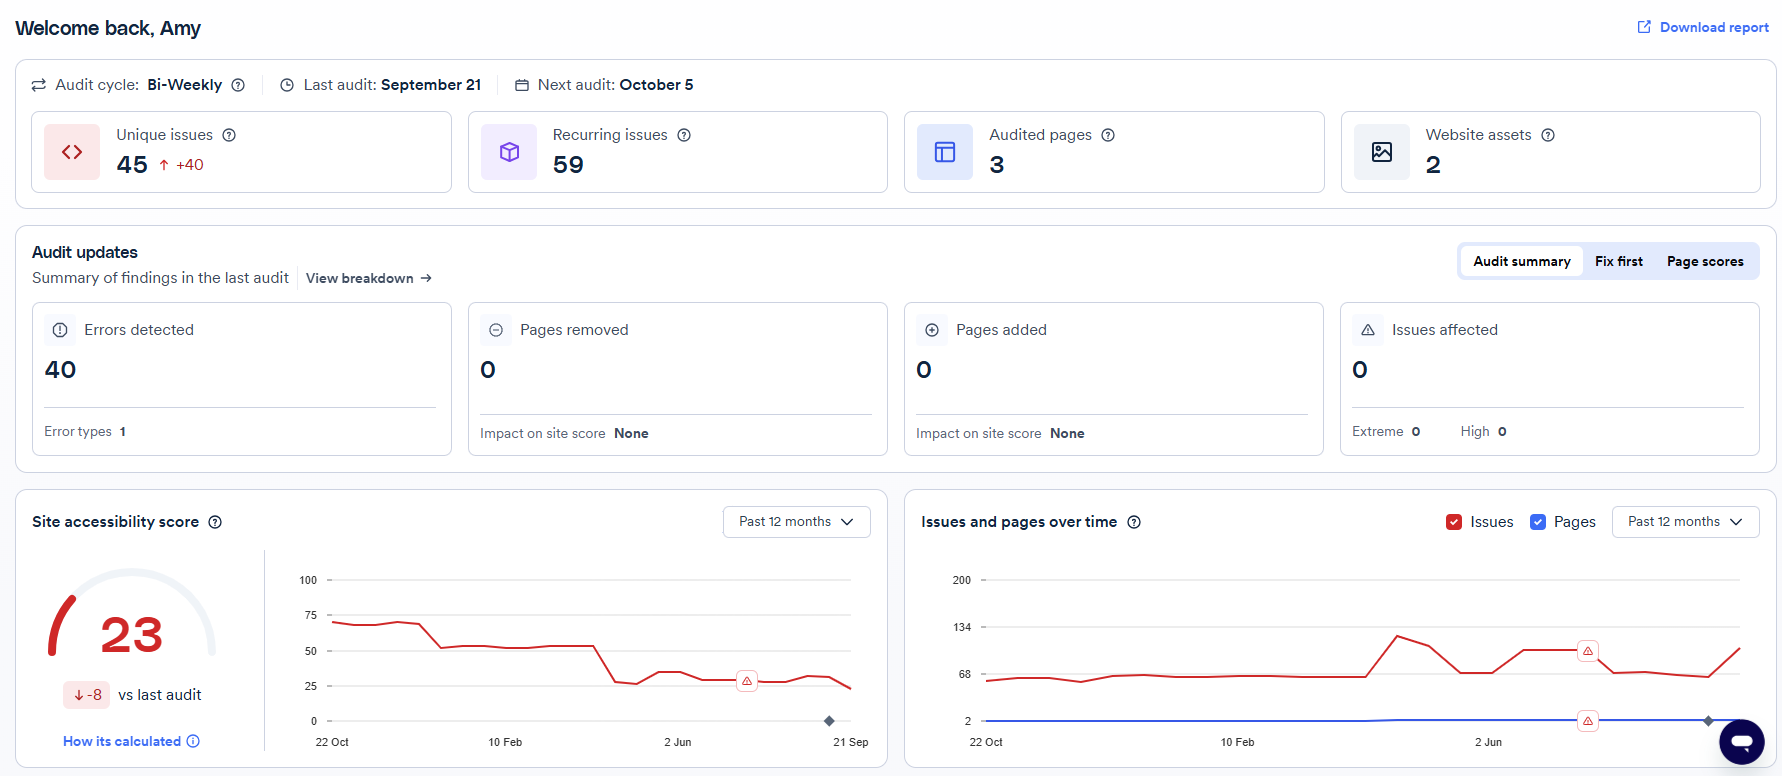Click 'High 0' in Issues affected card

pyautogui.click(x=1483, y=432)
